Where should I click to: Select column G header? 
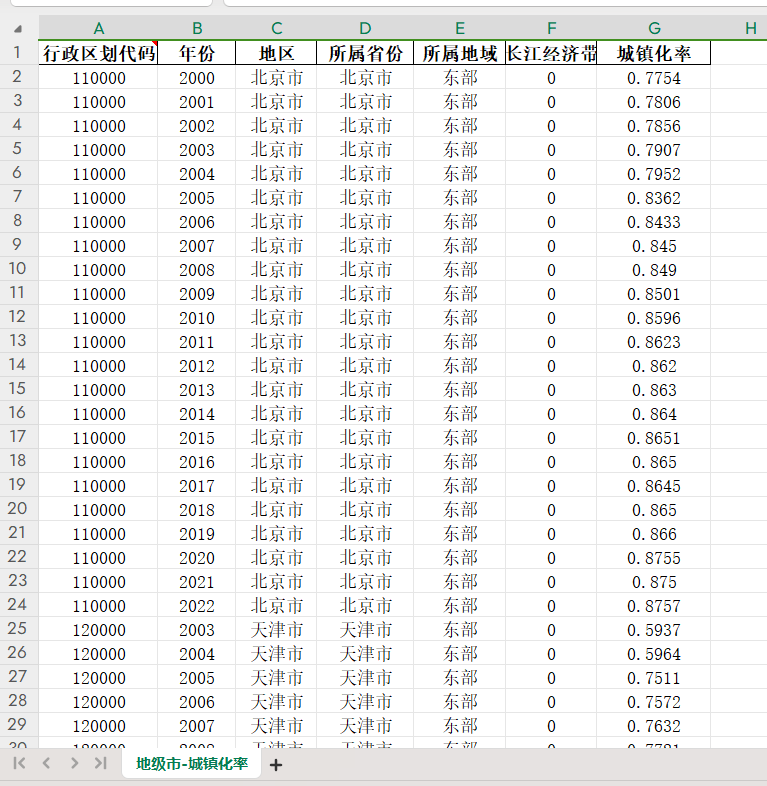(654, 28)
